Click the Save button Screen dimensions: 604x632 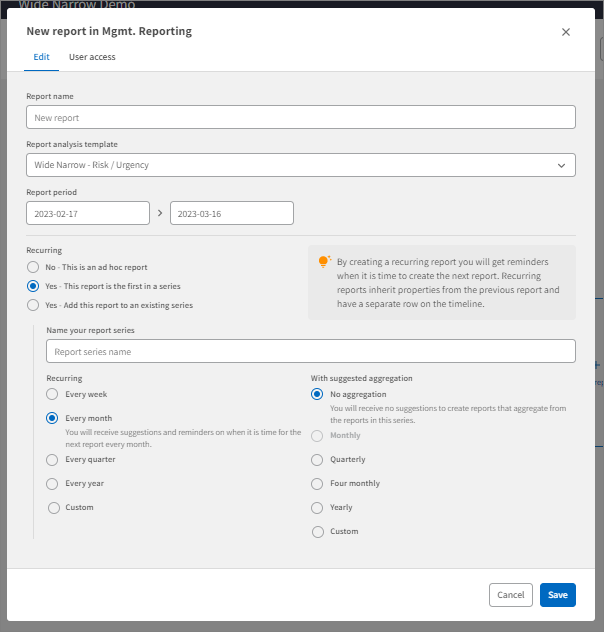[x=557, y=595]
